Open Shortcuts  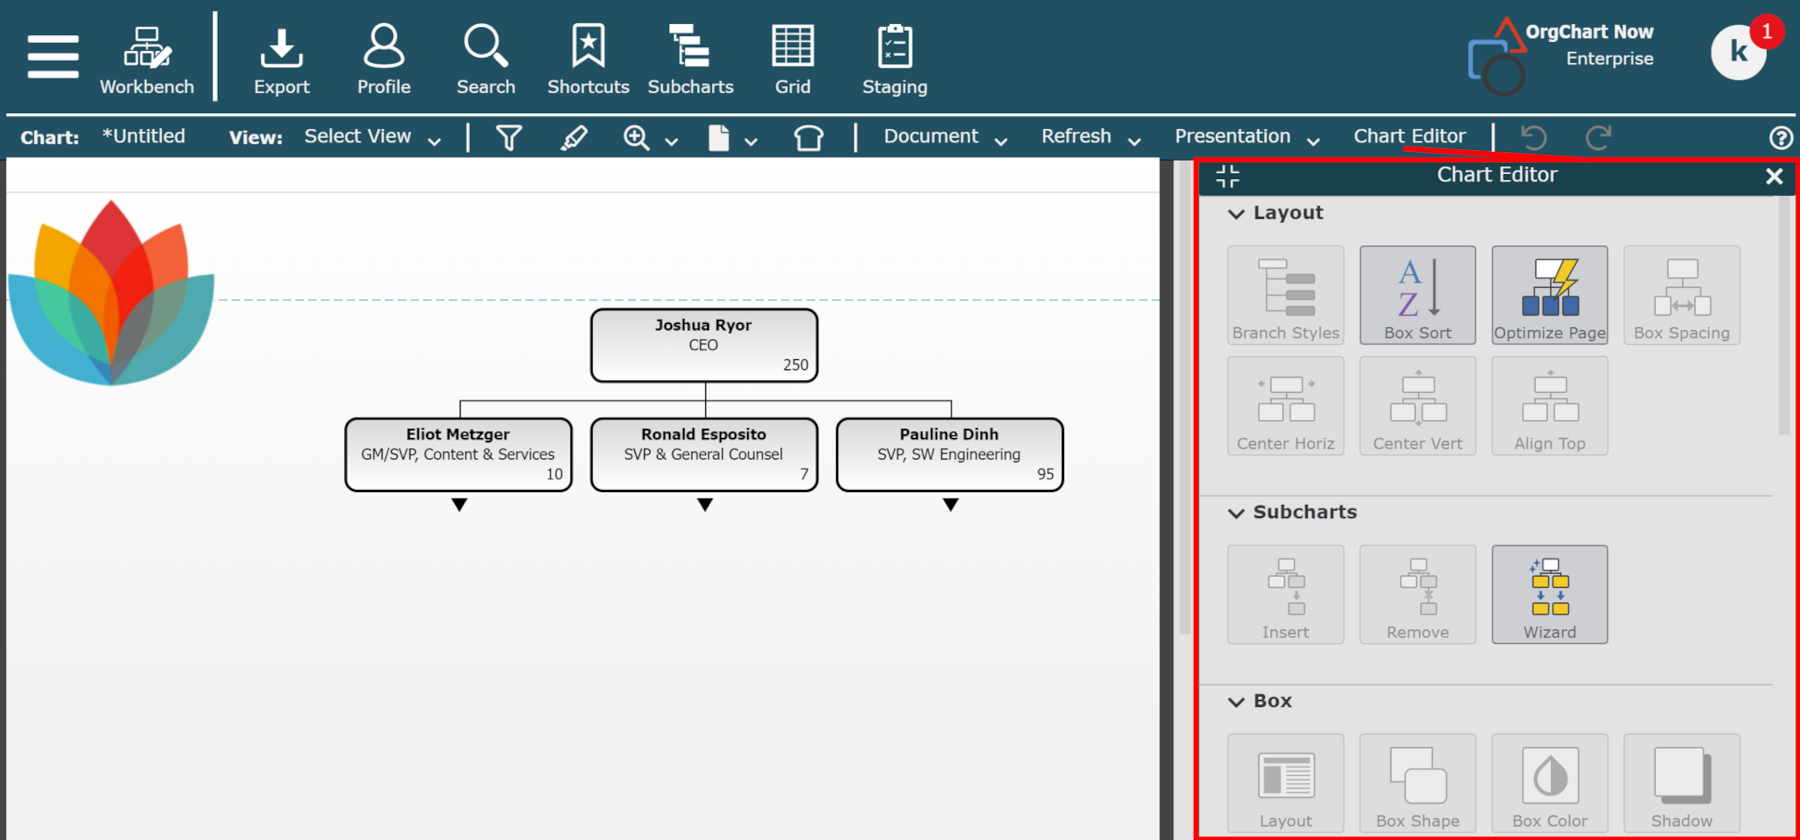tap(588, 61)
